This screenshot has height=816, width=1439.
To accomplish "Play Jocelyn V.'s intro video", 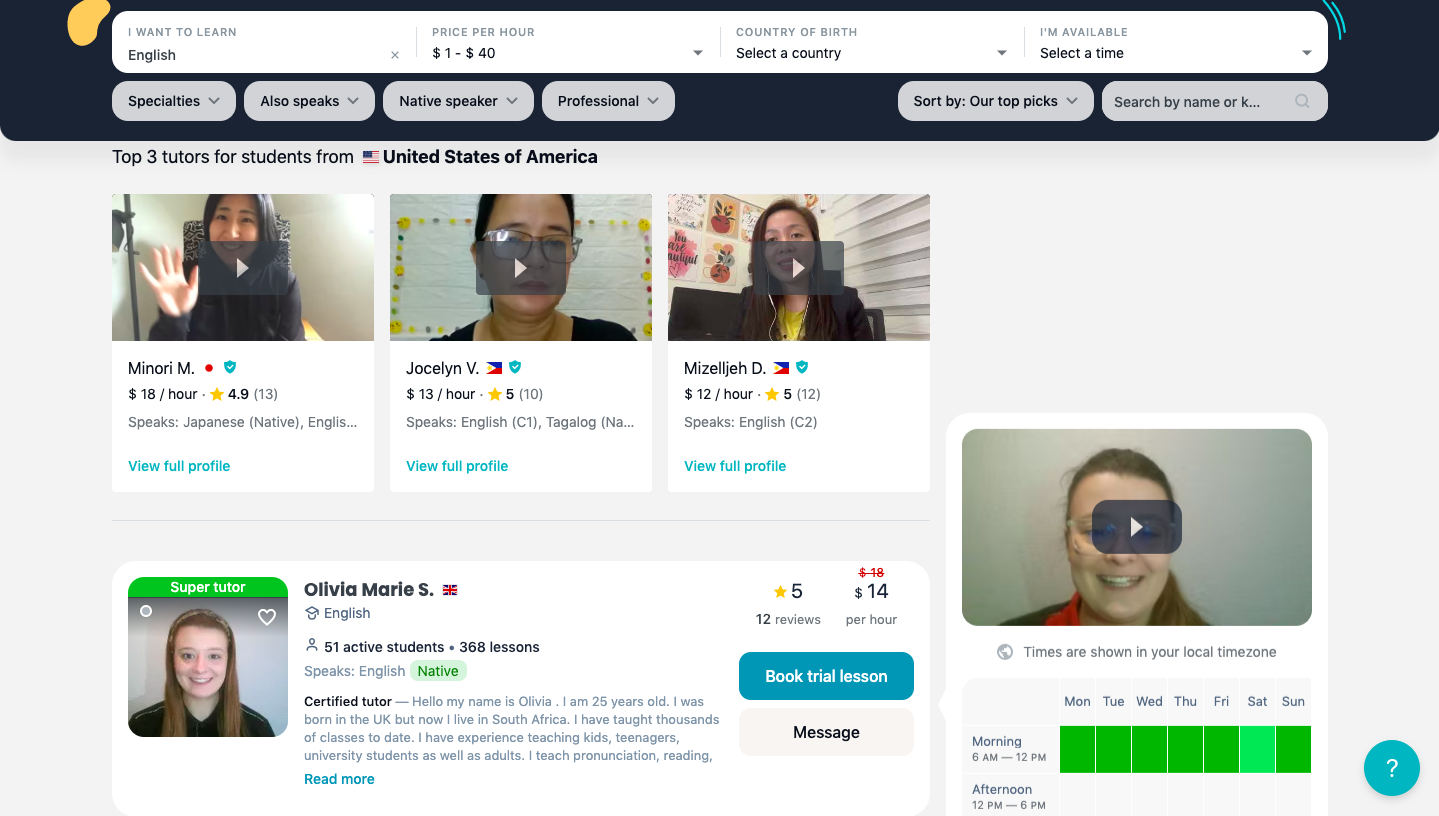I will point(520,268).
